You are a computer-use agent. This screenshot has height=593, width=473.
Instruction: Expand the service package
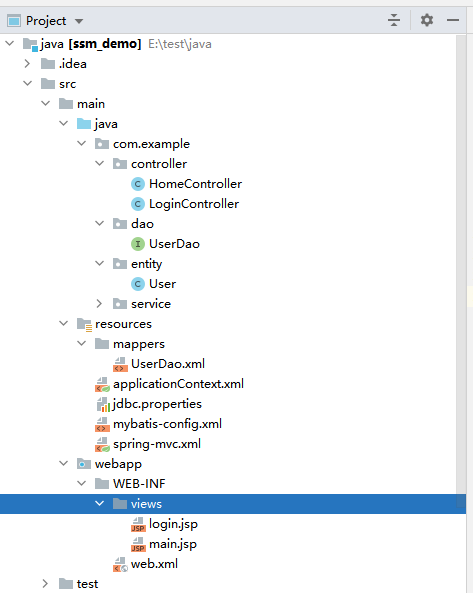click(99, 303)
